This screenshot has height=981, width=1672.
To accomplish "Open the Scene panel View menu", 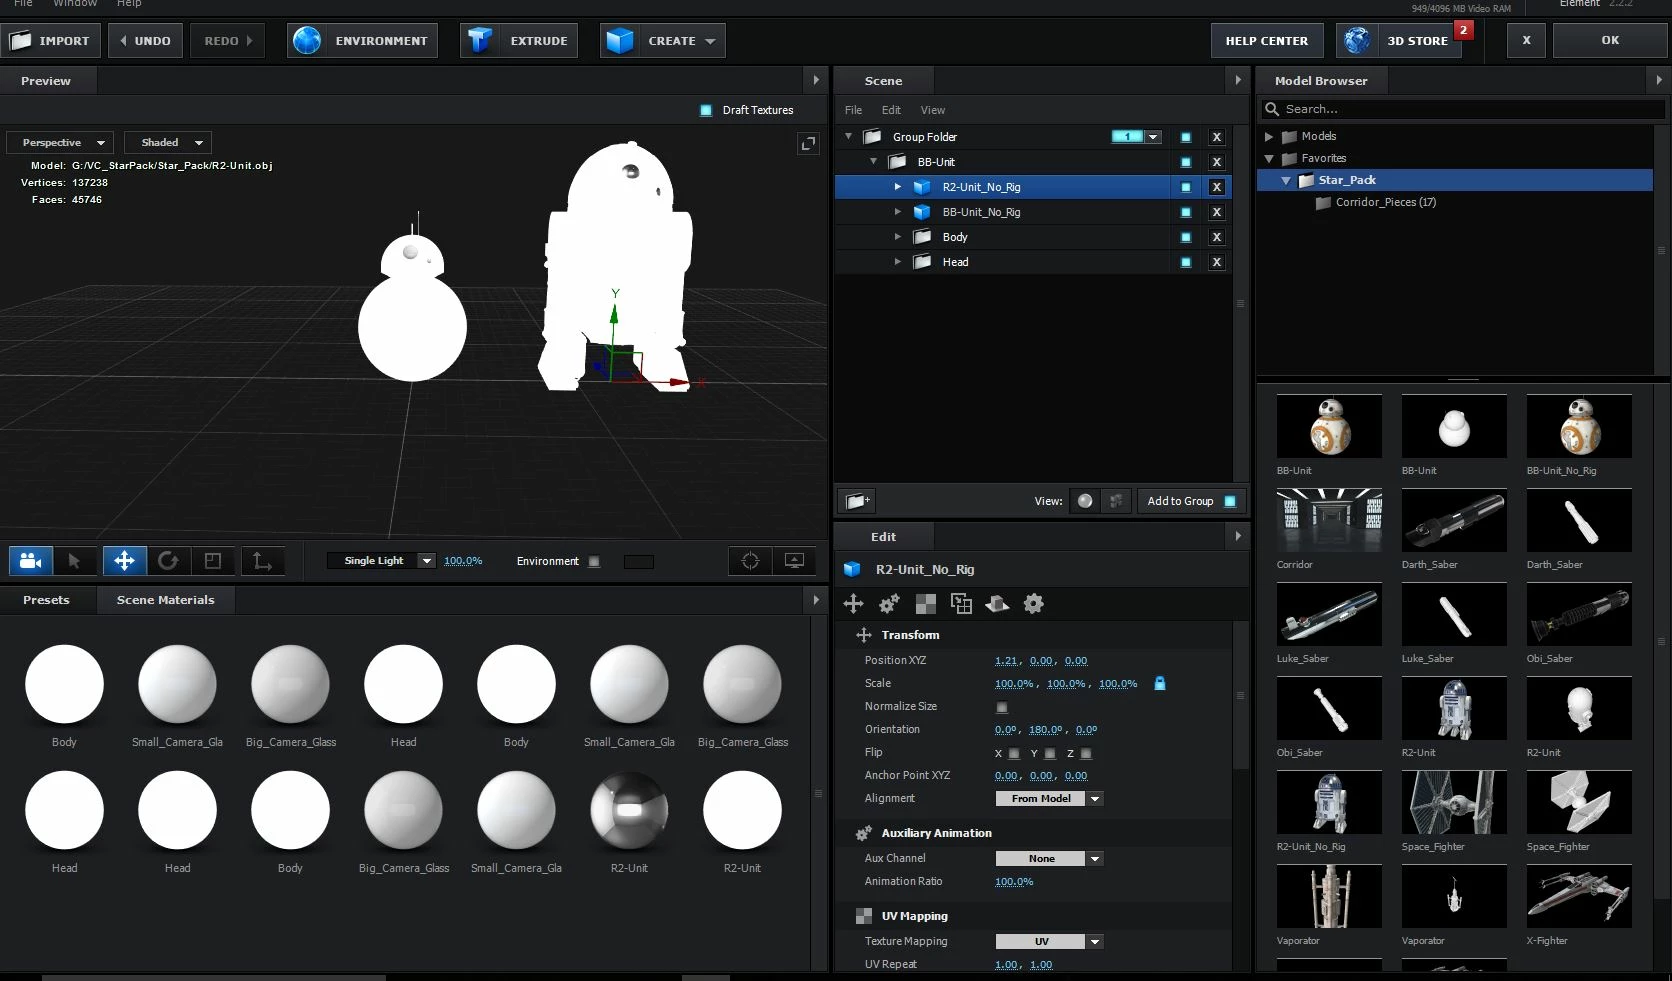I will click(x=933, y=110).
